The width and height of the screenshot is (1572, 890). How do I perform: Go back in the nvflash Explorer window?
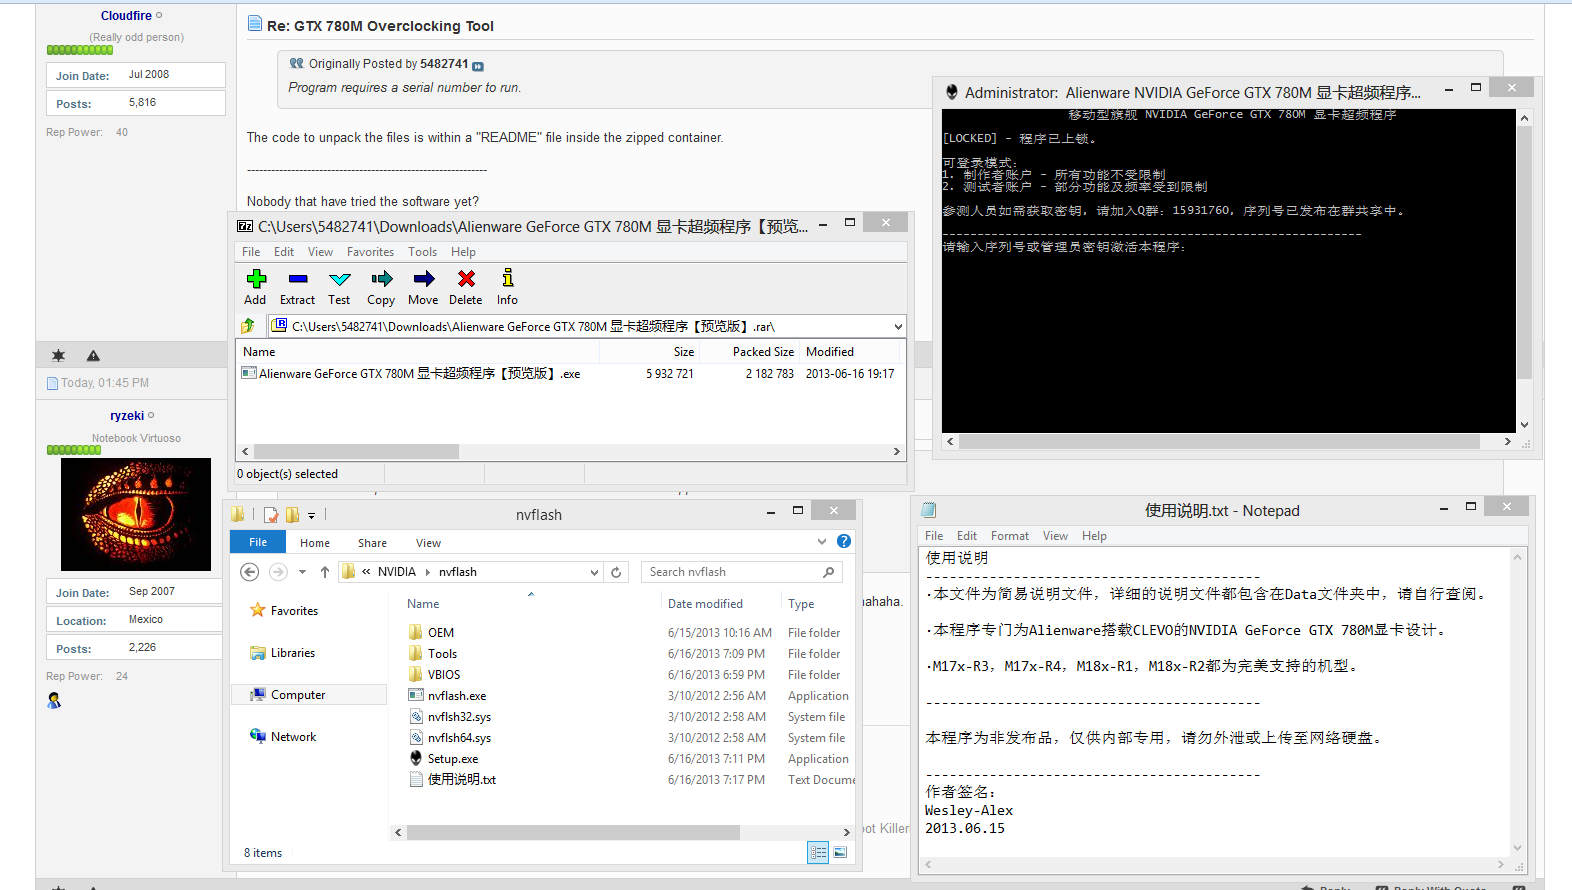tap(250, 572)
